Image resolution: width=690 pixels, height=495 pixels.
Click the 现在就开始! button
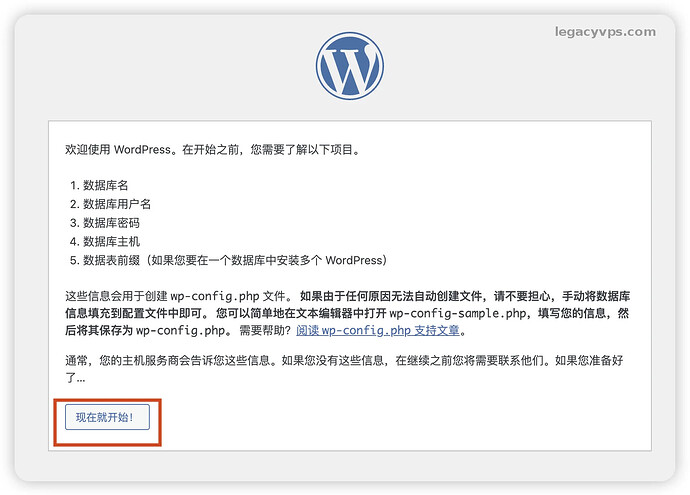click(107, 417)
